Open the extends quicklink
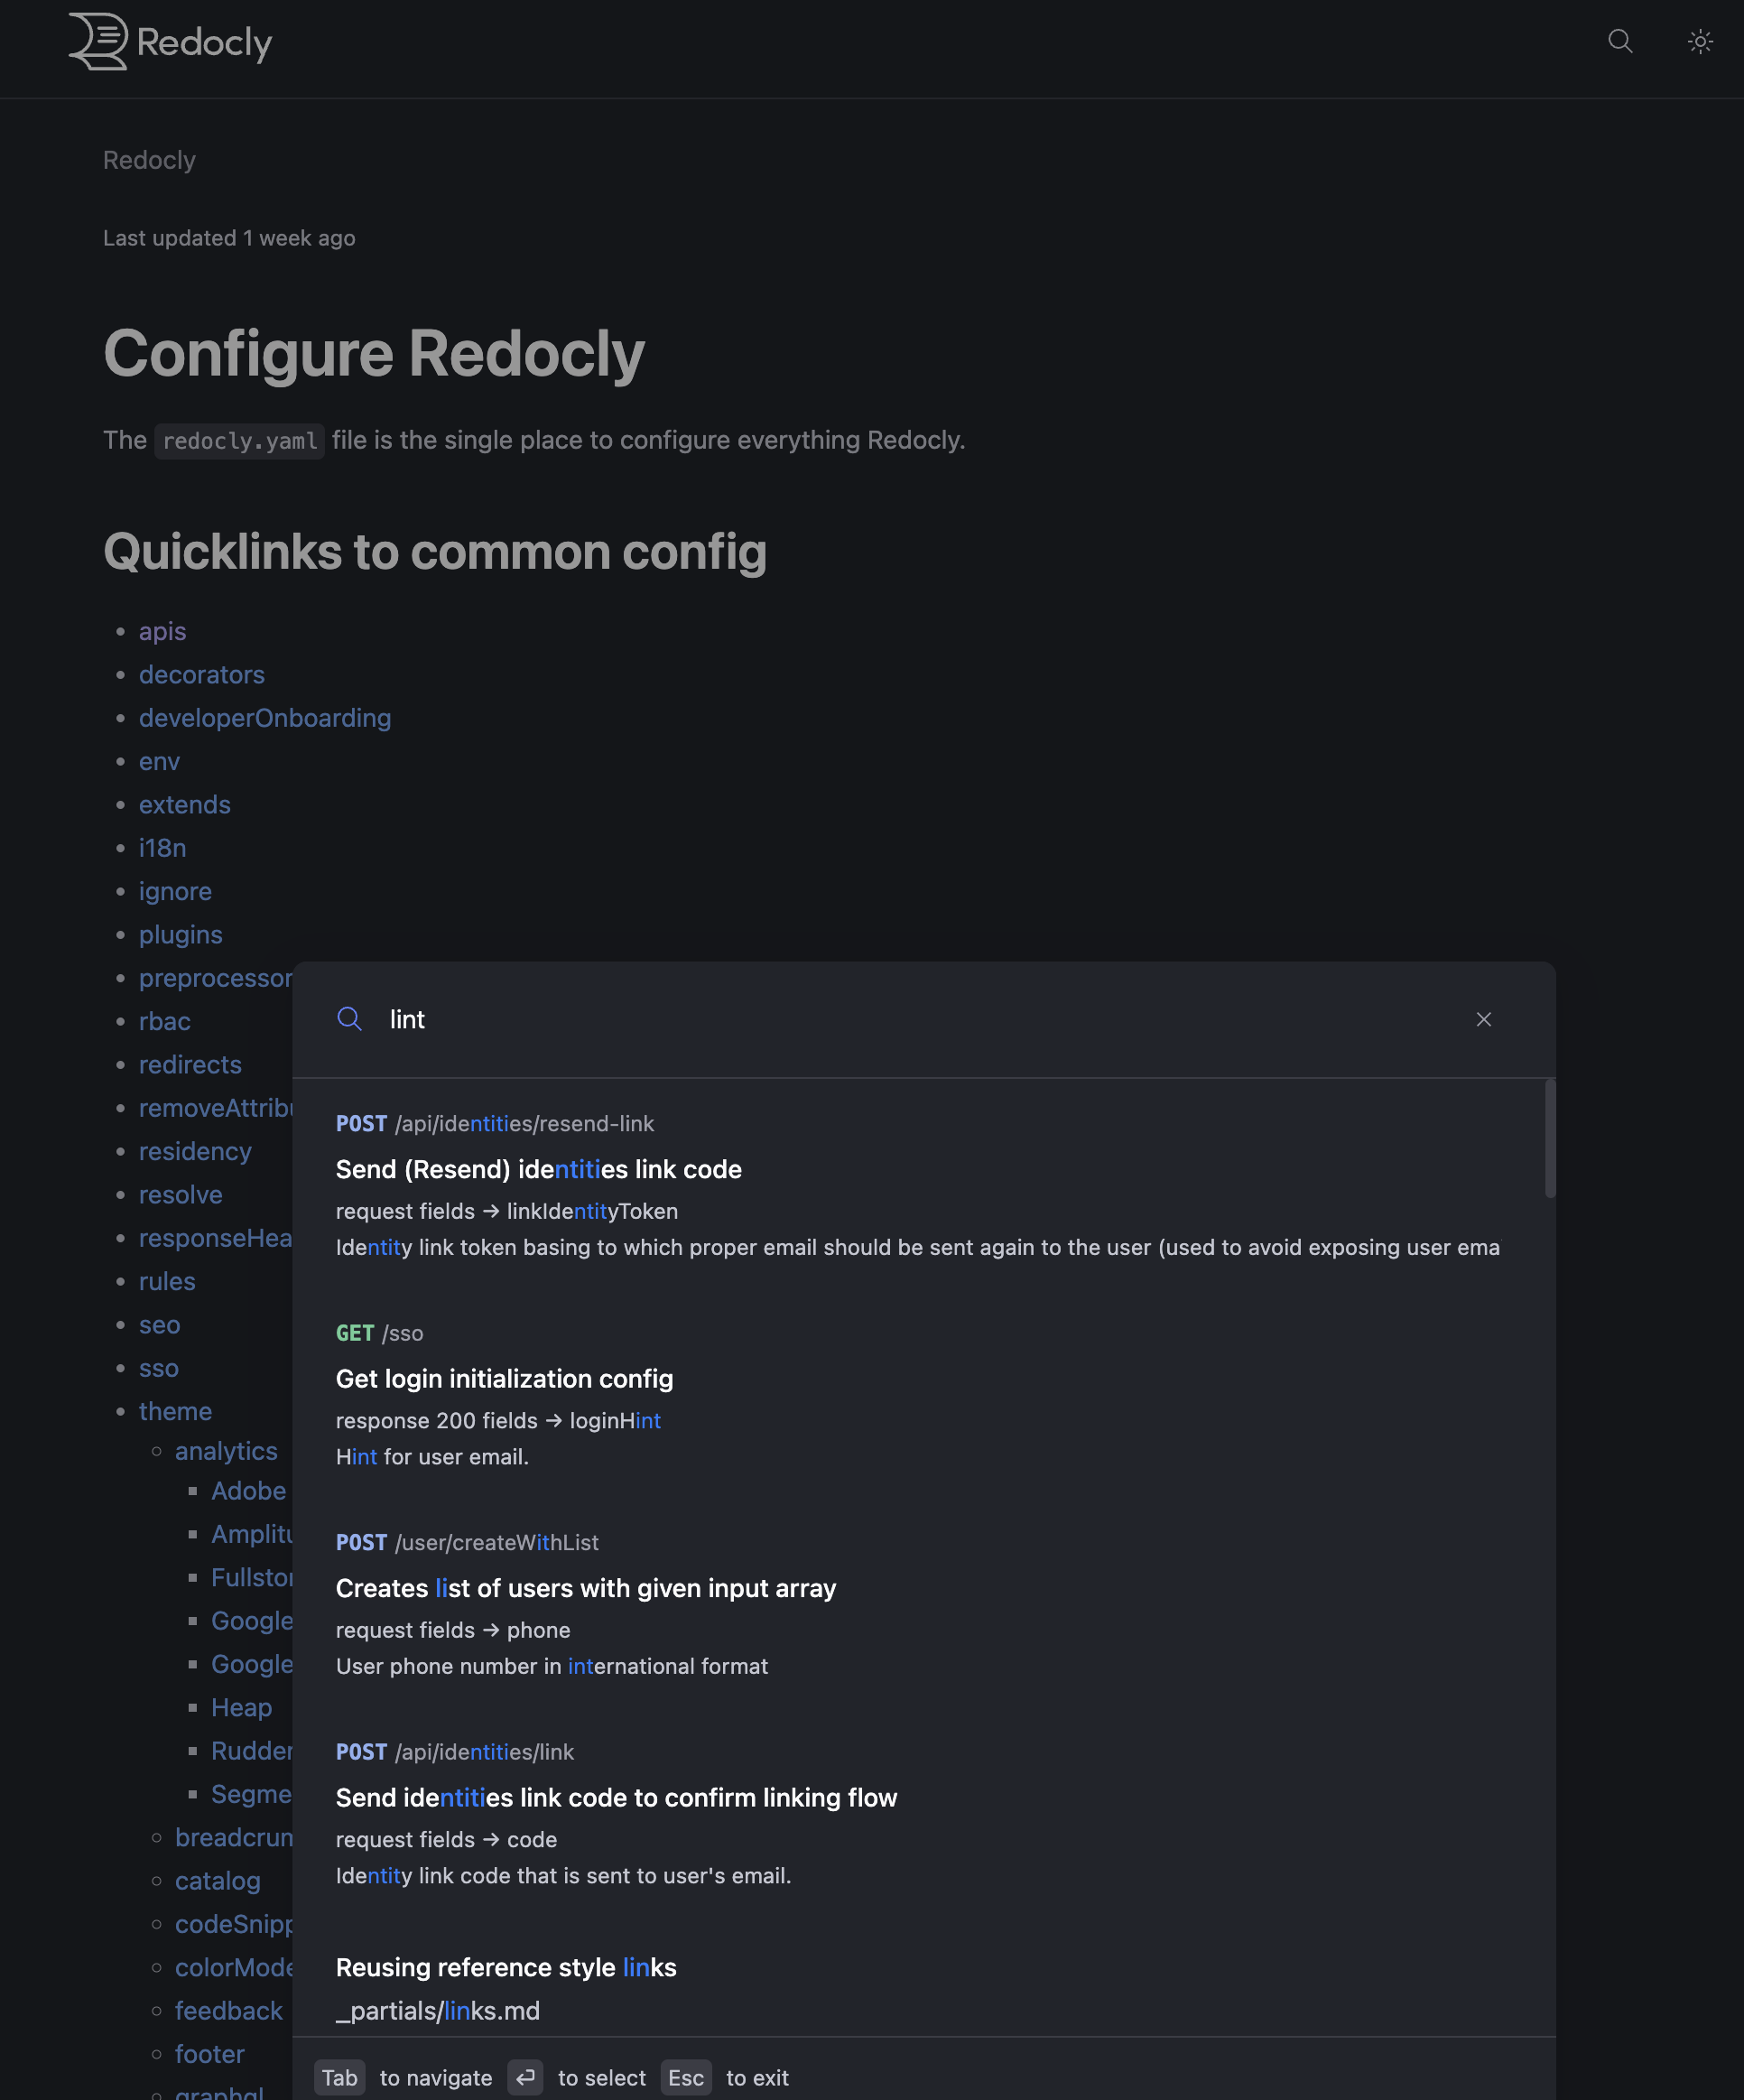The height and width of the screenshot is (2100, 1744). pyautogui.click(x=185, y=804)
